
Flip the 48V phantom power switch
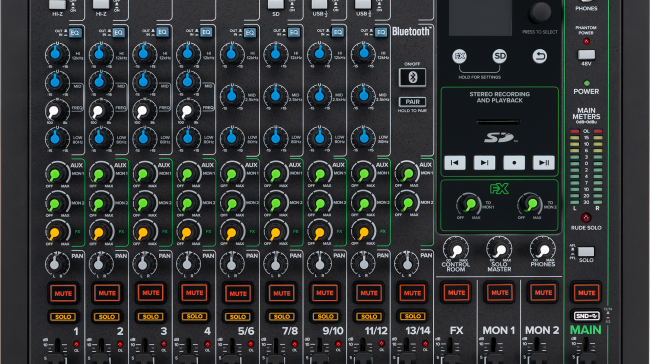(x=586, y=54)
